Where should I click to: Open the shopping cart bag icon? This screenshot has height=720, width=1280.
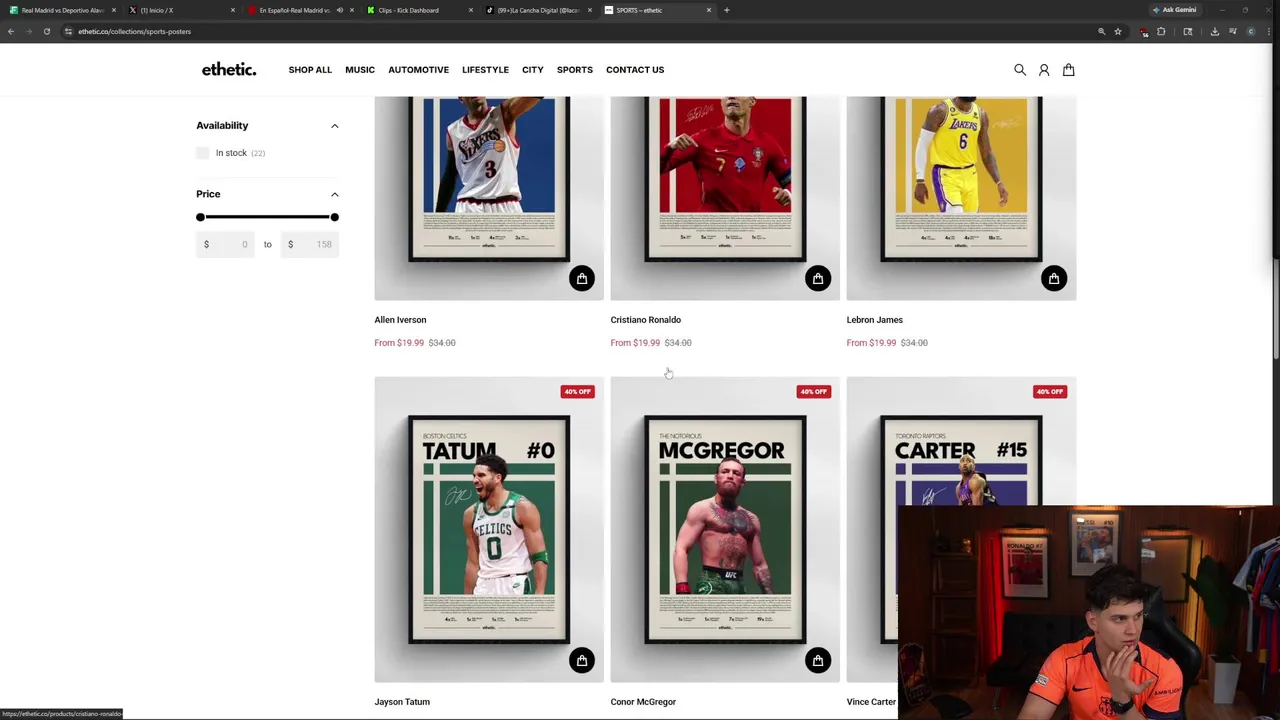pyautogui.click(x=1069, y=70)
